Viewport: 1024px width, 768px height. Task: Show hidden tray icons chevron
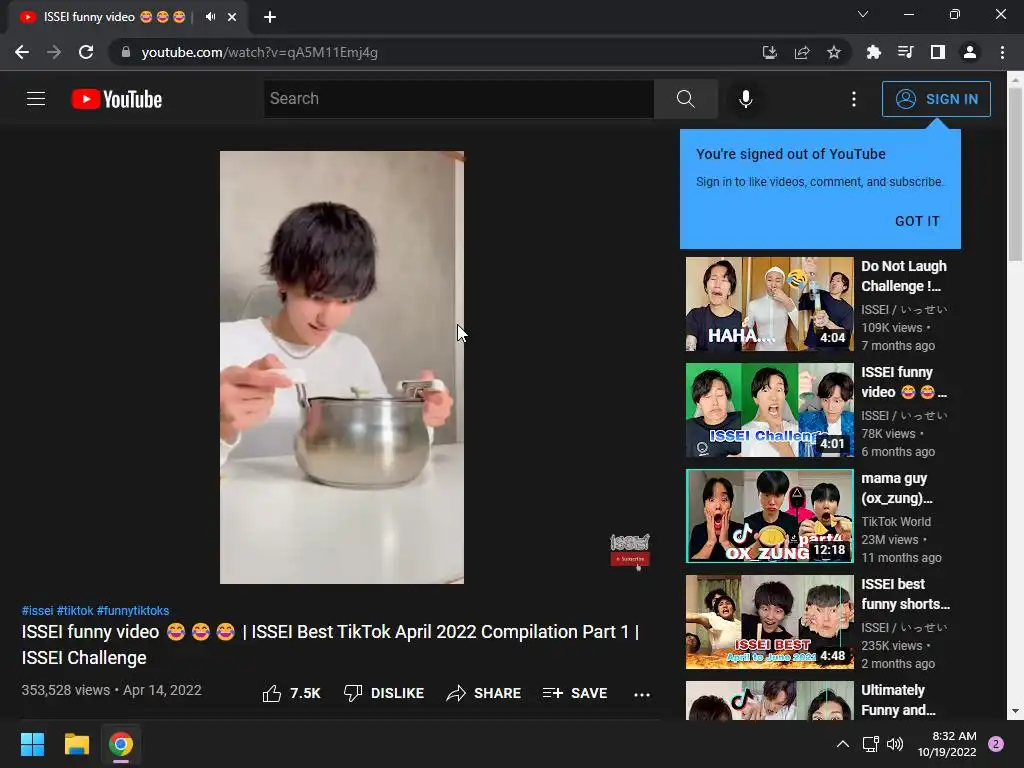coord(843,744)
